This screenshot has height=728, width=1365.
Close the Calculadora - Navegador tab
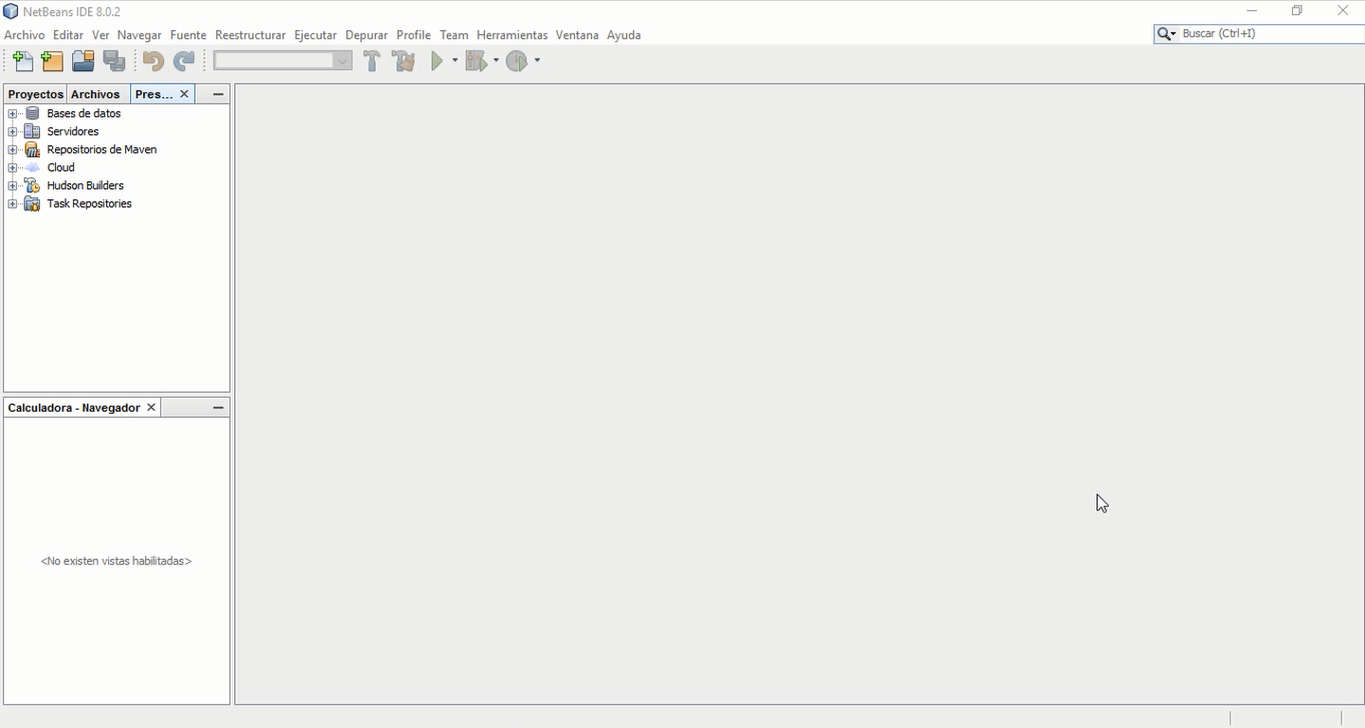(x=151, y=408)
